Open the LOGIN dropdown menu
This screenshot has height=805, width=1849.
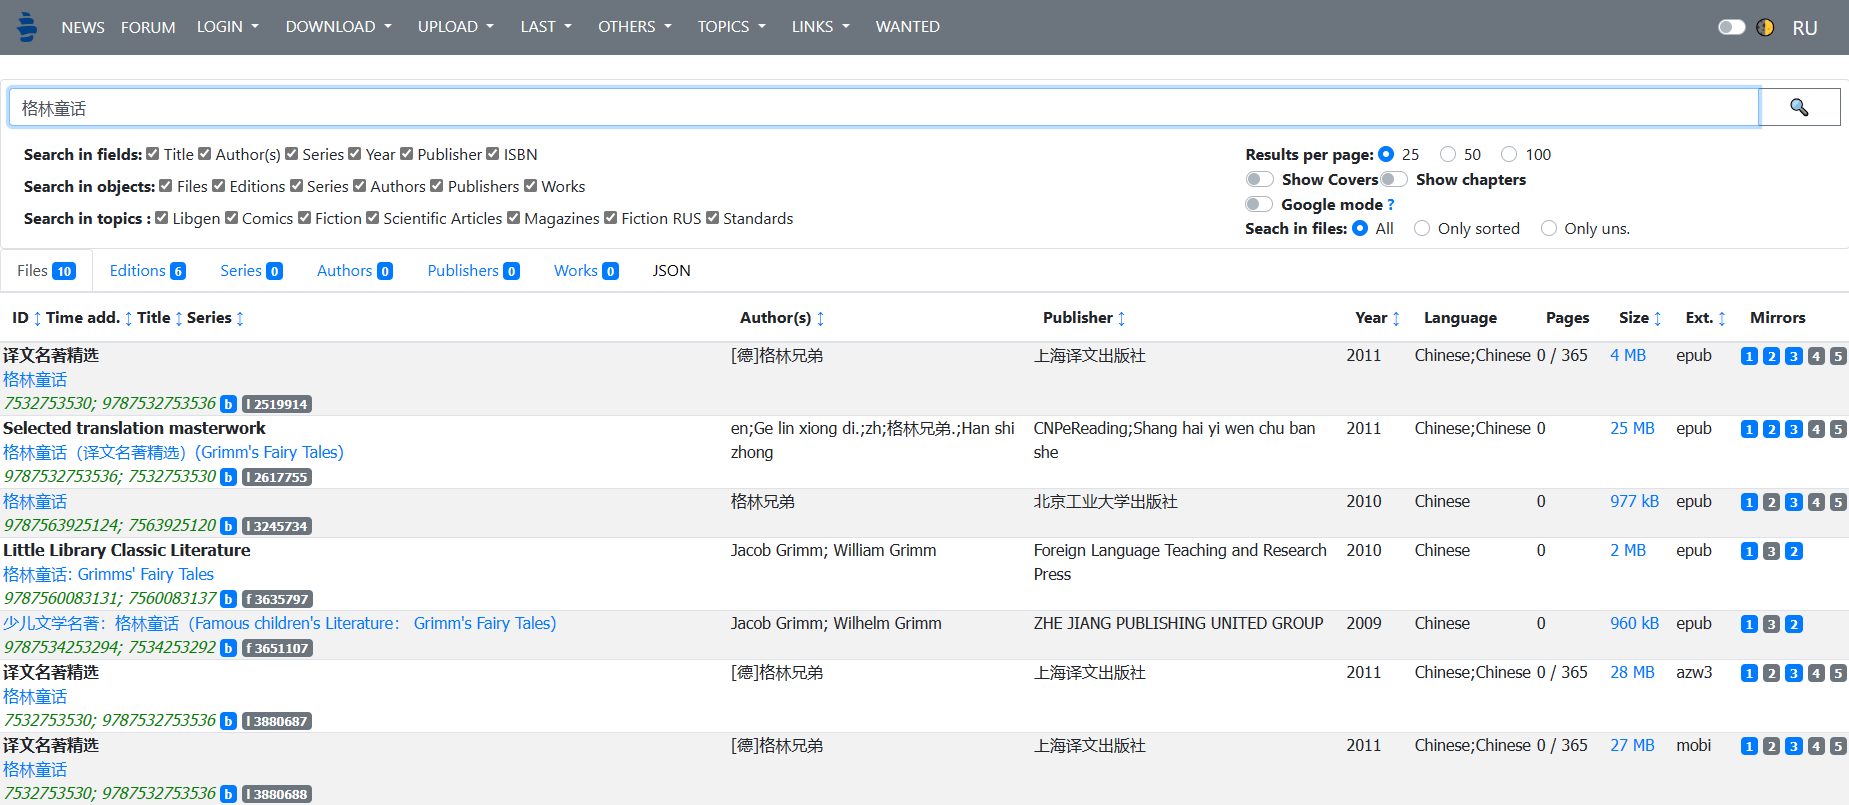coord(228,27)
